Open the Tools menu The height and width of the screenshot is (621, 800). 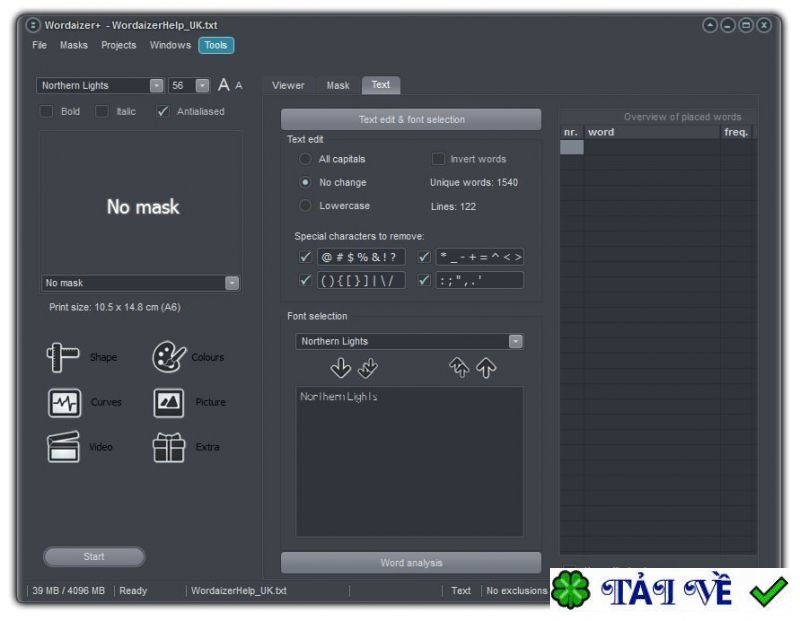click(216, 45)
